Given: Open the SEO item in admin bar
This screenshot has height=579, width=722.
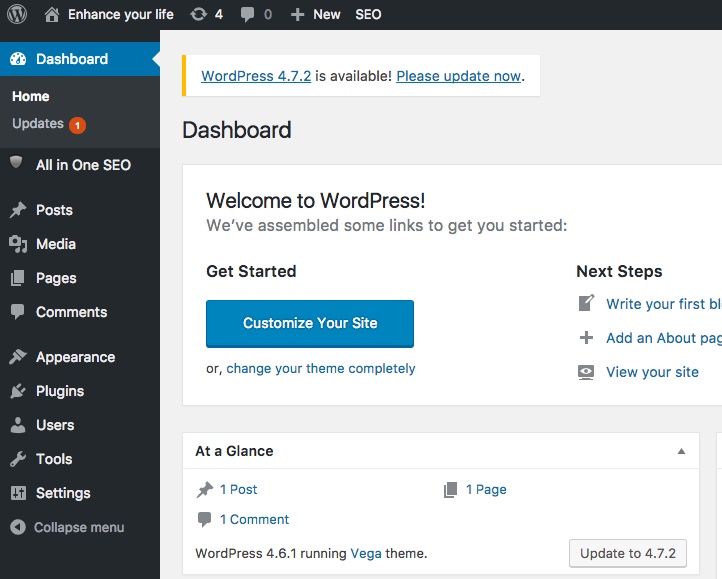Looking at the screenshot, I should (368, 15).
